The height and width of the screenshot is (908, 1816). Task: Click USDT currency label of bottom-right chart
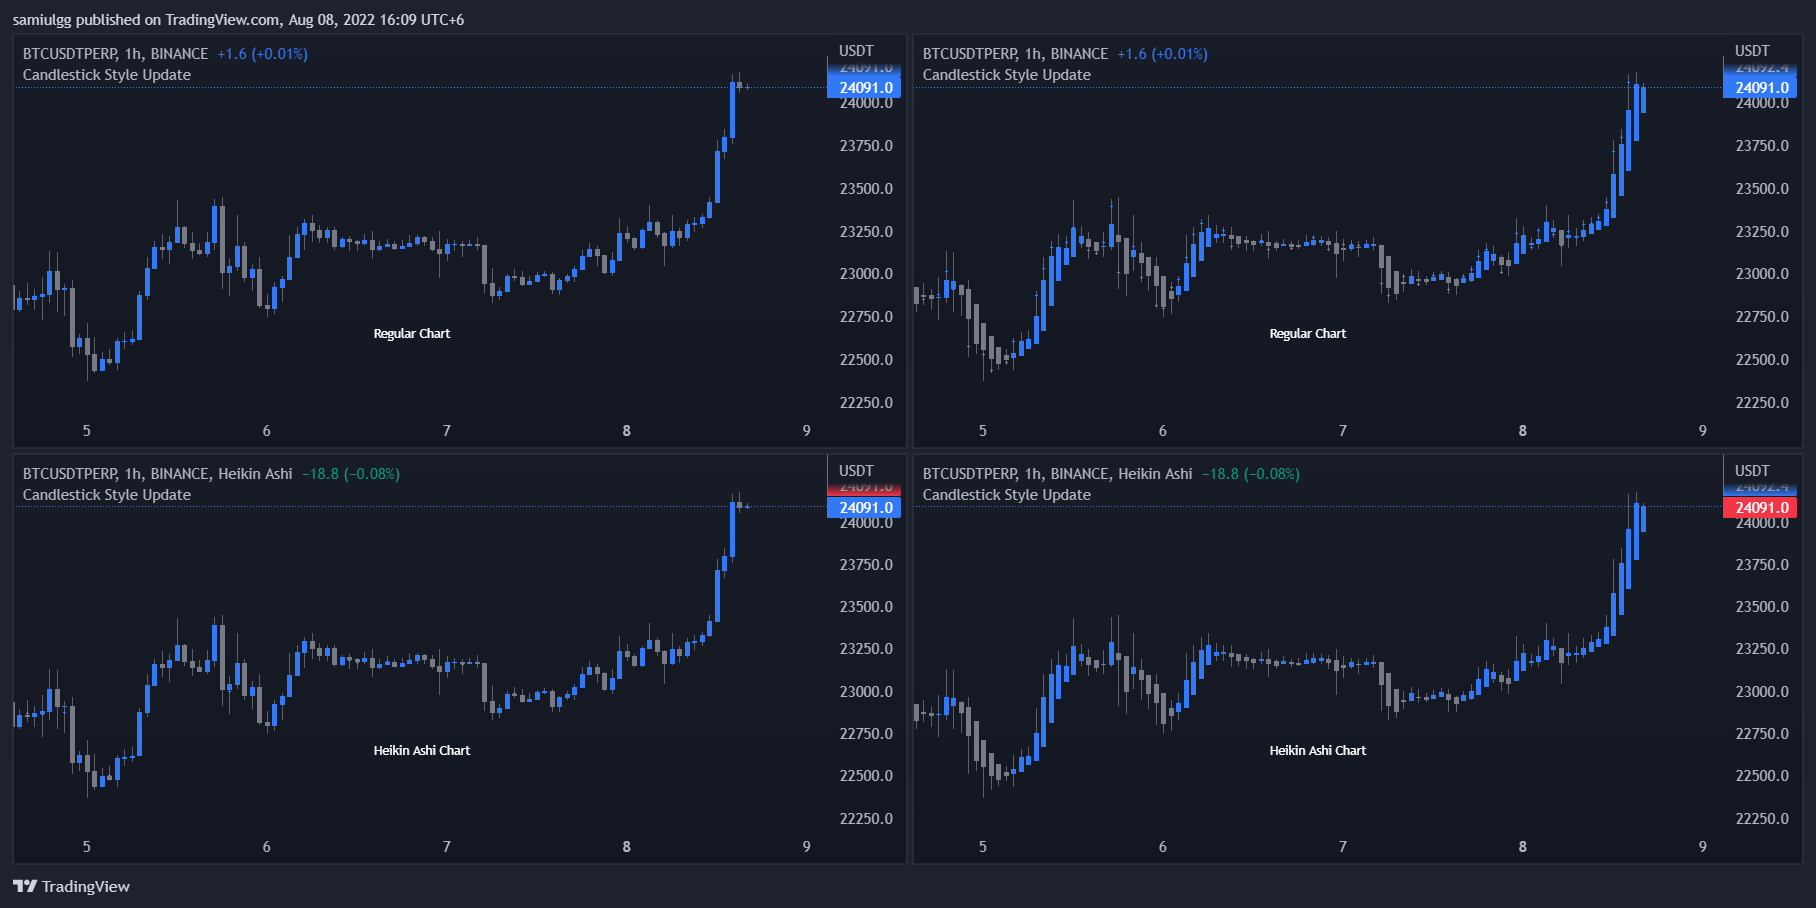pyautogui.click(x=1752, y=471)
